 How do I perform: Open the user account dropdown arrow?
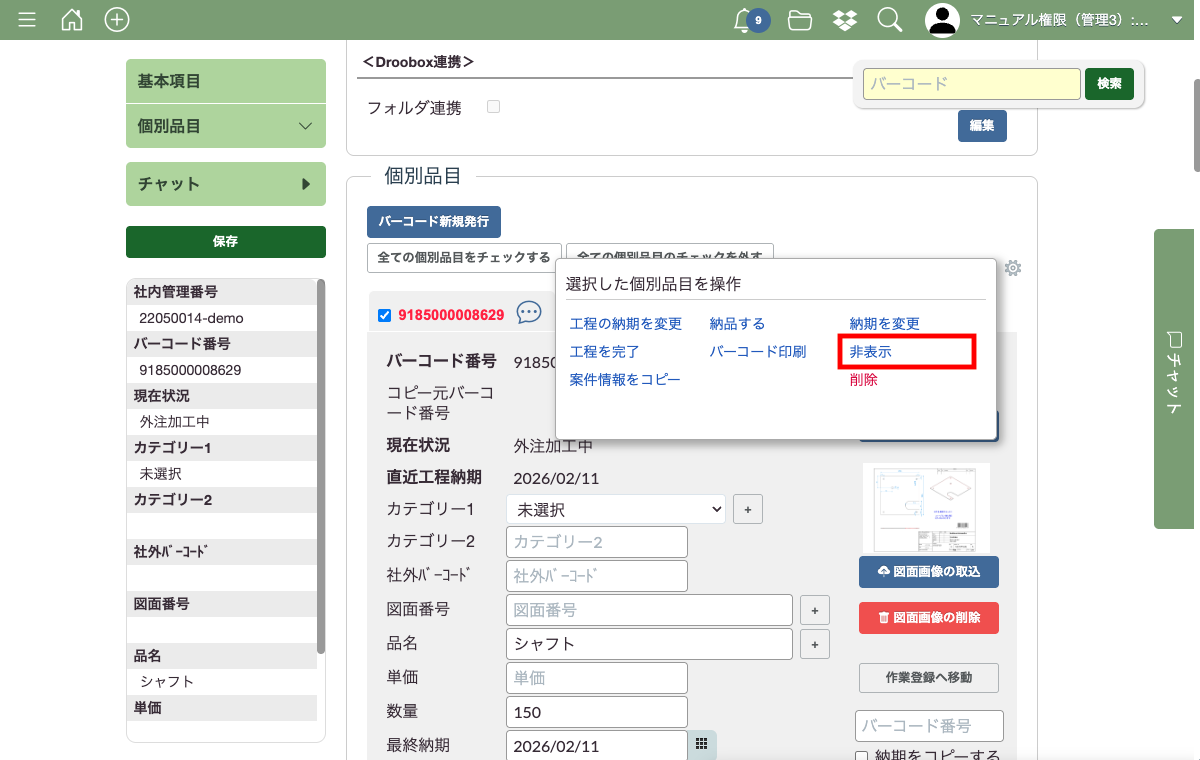(1176, 20)
